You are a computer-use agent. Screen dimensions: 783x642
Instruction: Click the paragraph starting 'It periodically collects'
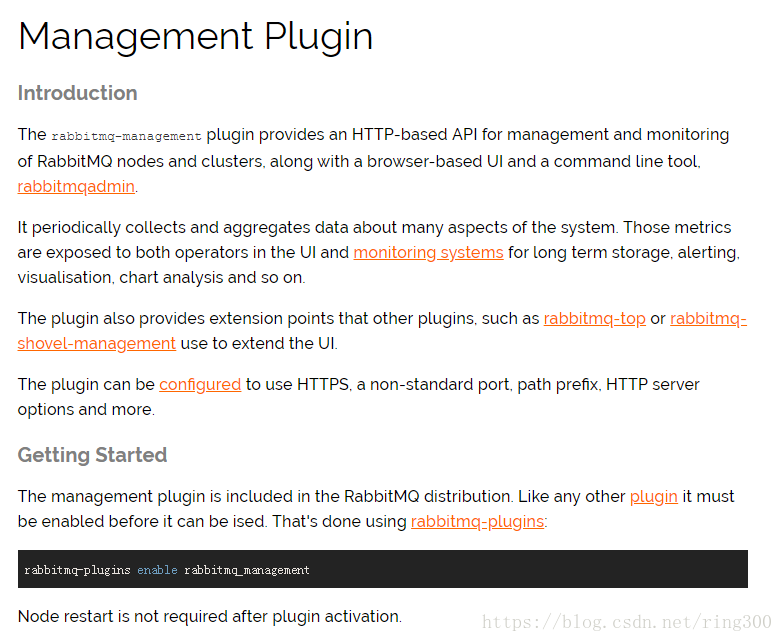coord(379,253)
